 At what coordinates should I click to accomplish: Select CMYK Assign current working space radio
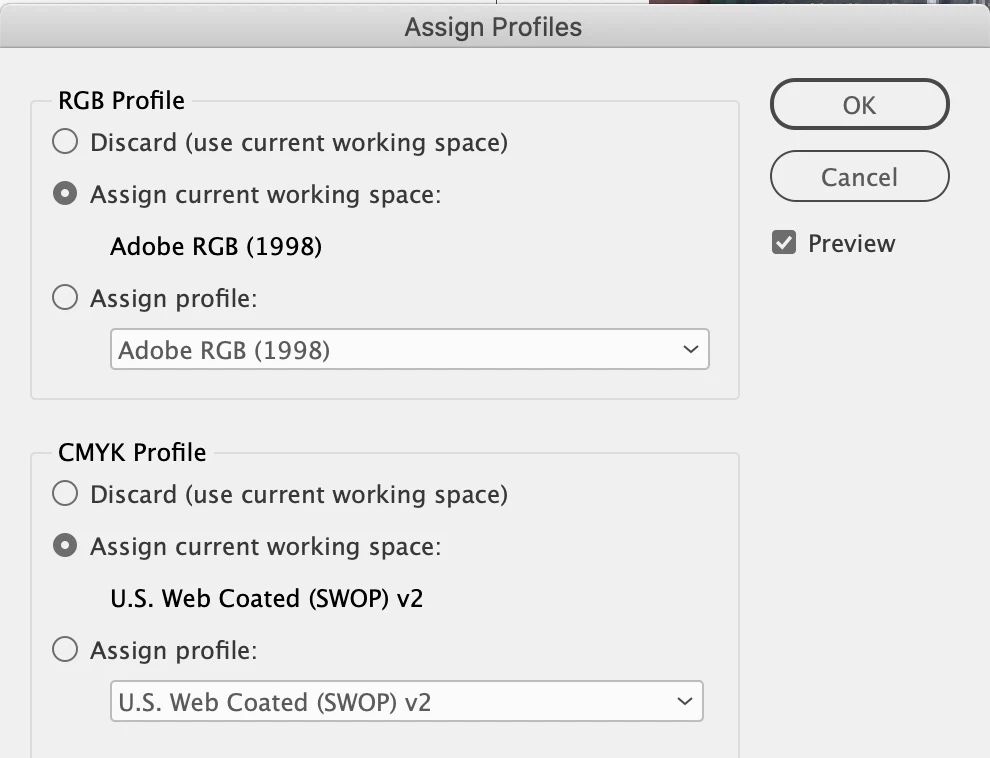point(65,546)
